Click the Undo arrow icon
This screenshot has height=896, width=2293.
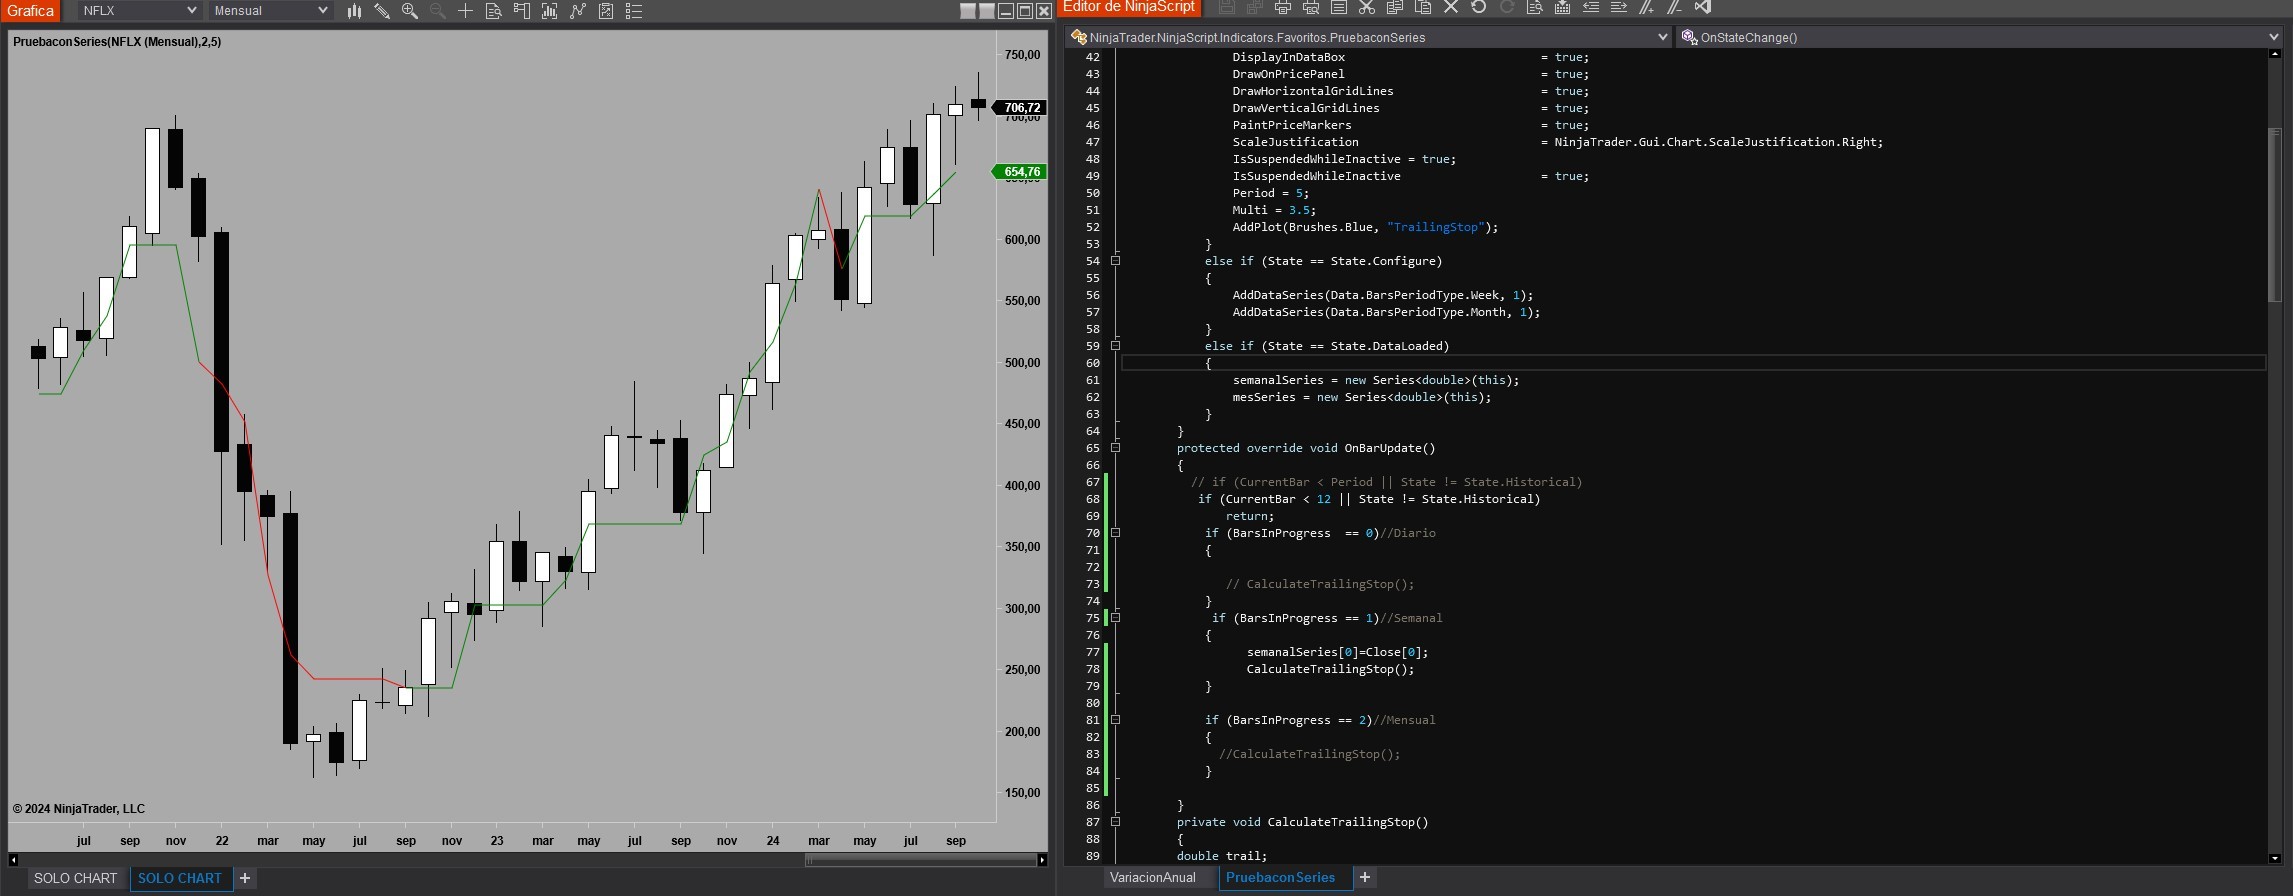pyautogui.click(x=1479, y=7)
